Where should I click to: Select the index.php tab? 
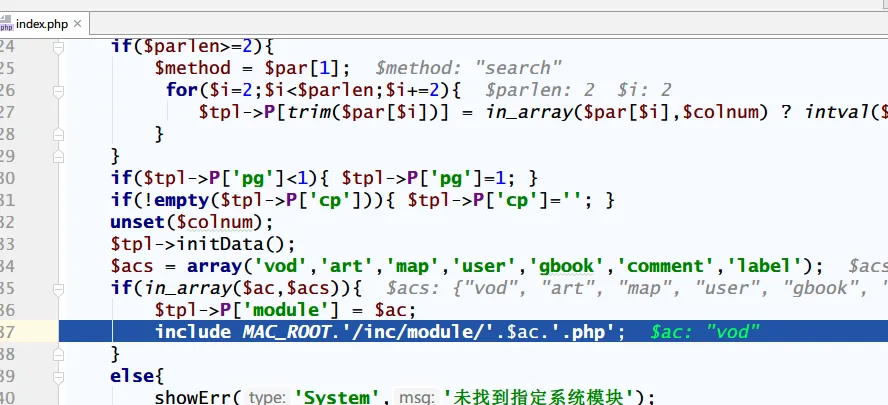point(40,23)
